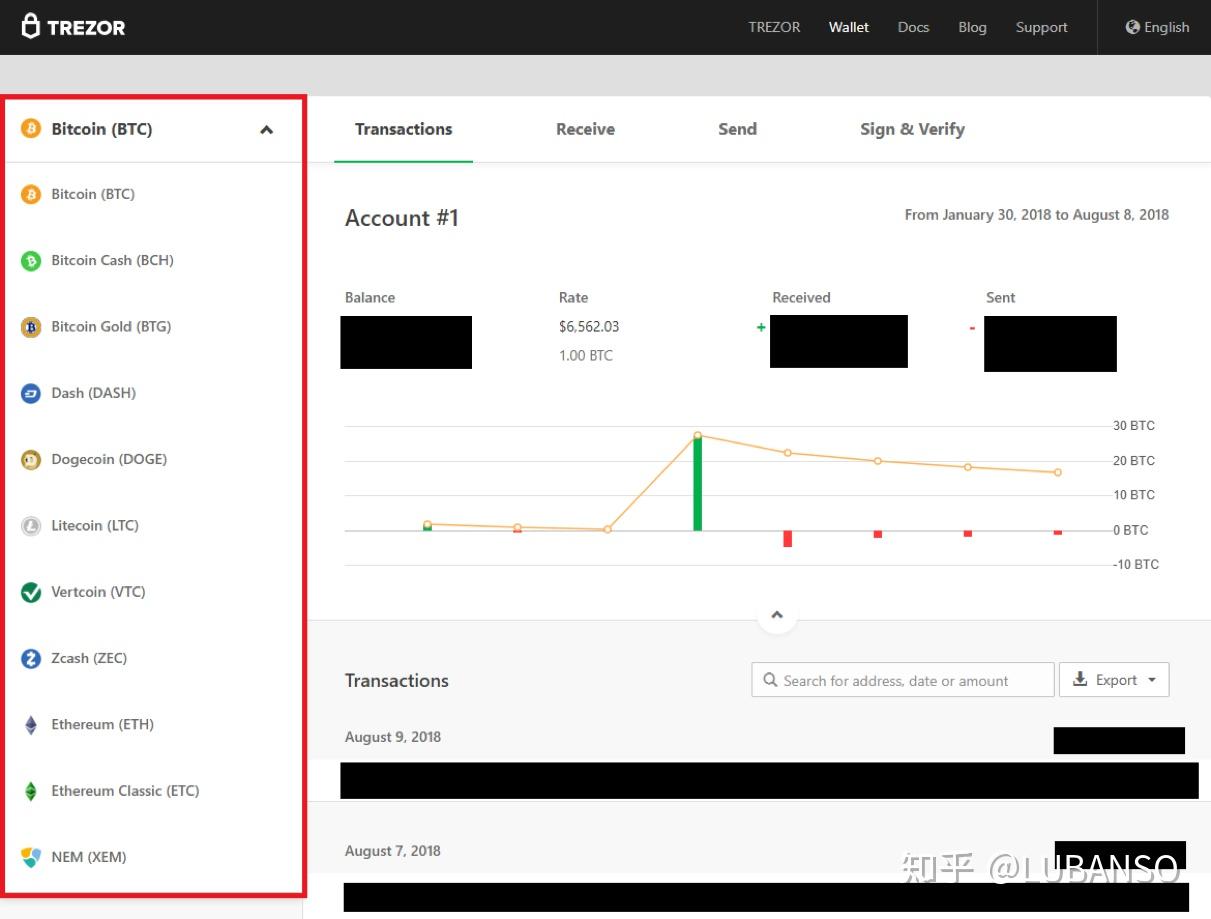This screenshot has width=1211, height=919.
Task: Click the $6,562.03 rate value
Action: 589,327
